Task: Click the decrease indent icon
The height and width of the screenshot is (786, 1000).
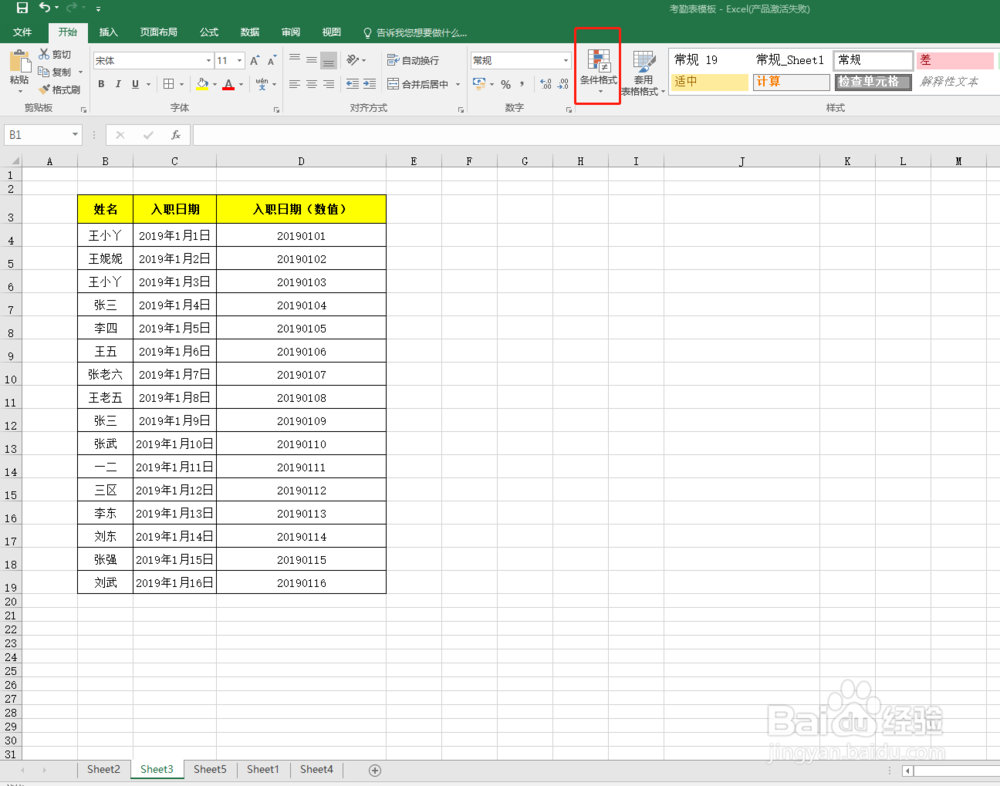Action: (x=352, y=84)
